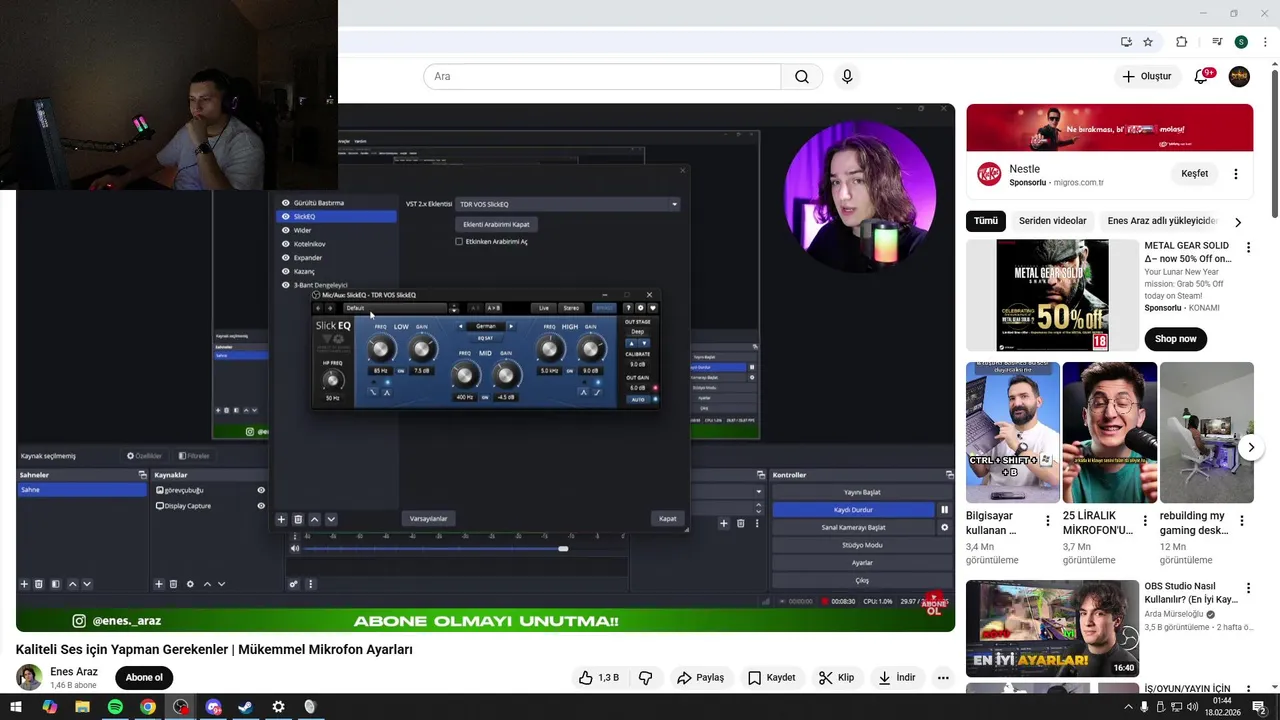This screenshot has width=1280, height=720.
Task: Select the Enes Araz adlı yükleyiciden chip
Action: point(1161,221)
